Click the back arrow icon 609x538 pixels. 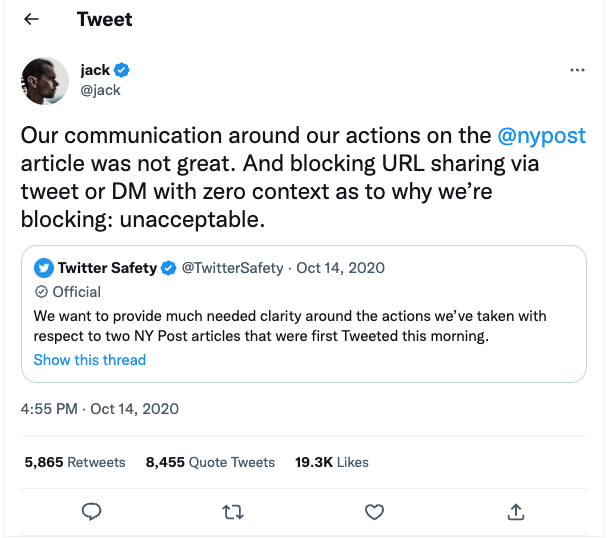point(31,19)
